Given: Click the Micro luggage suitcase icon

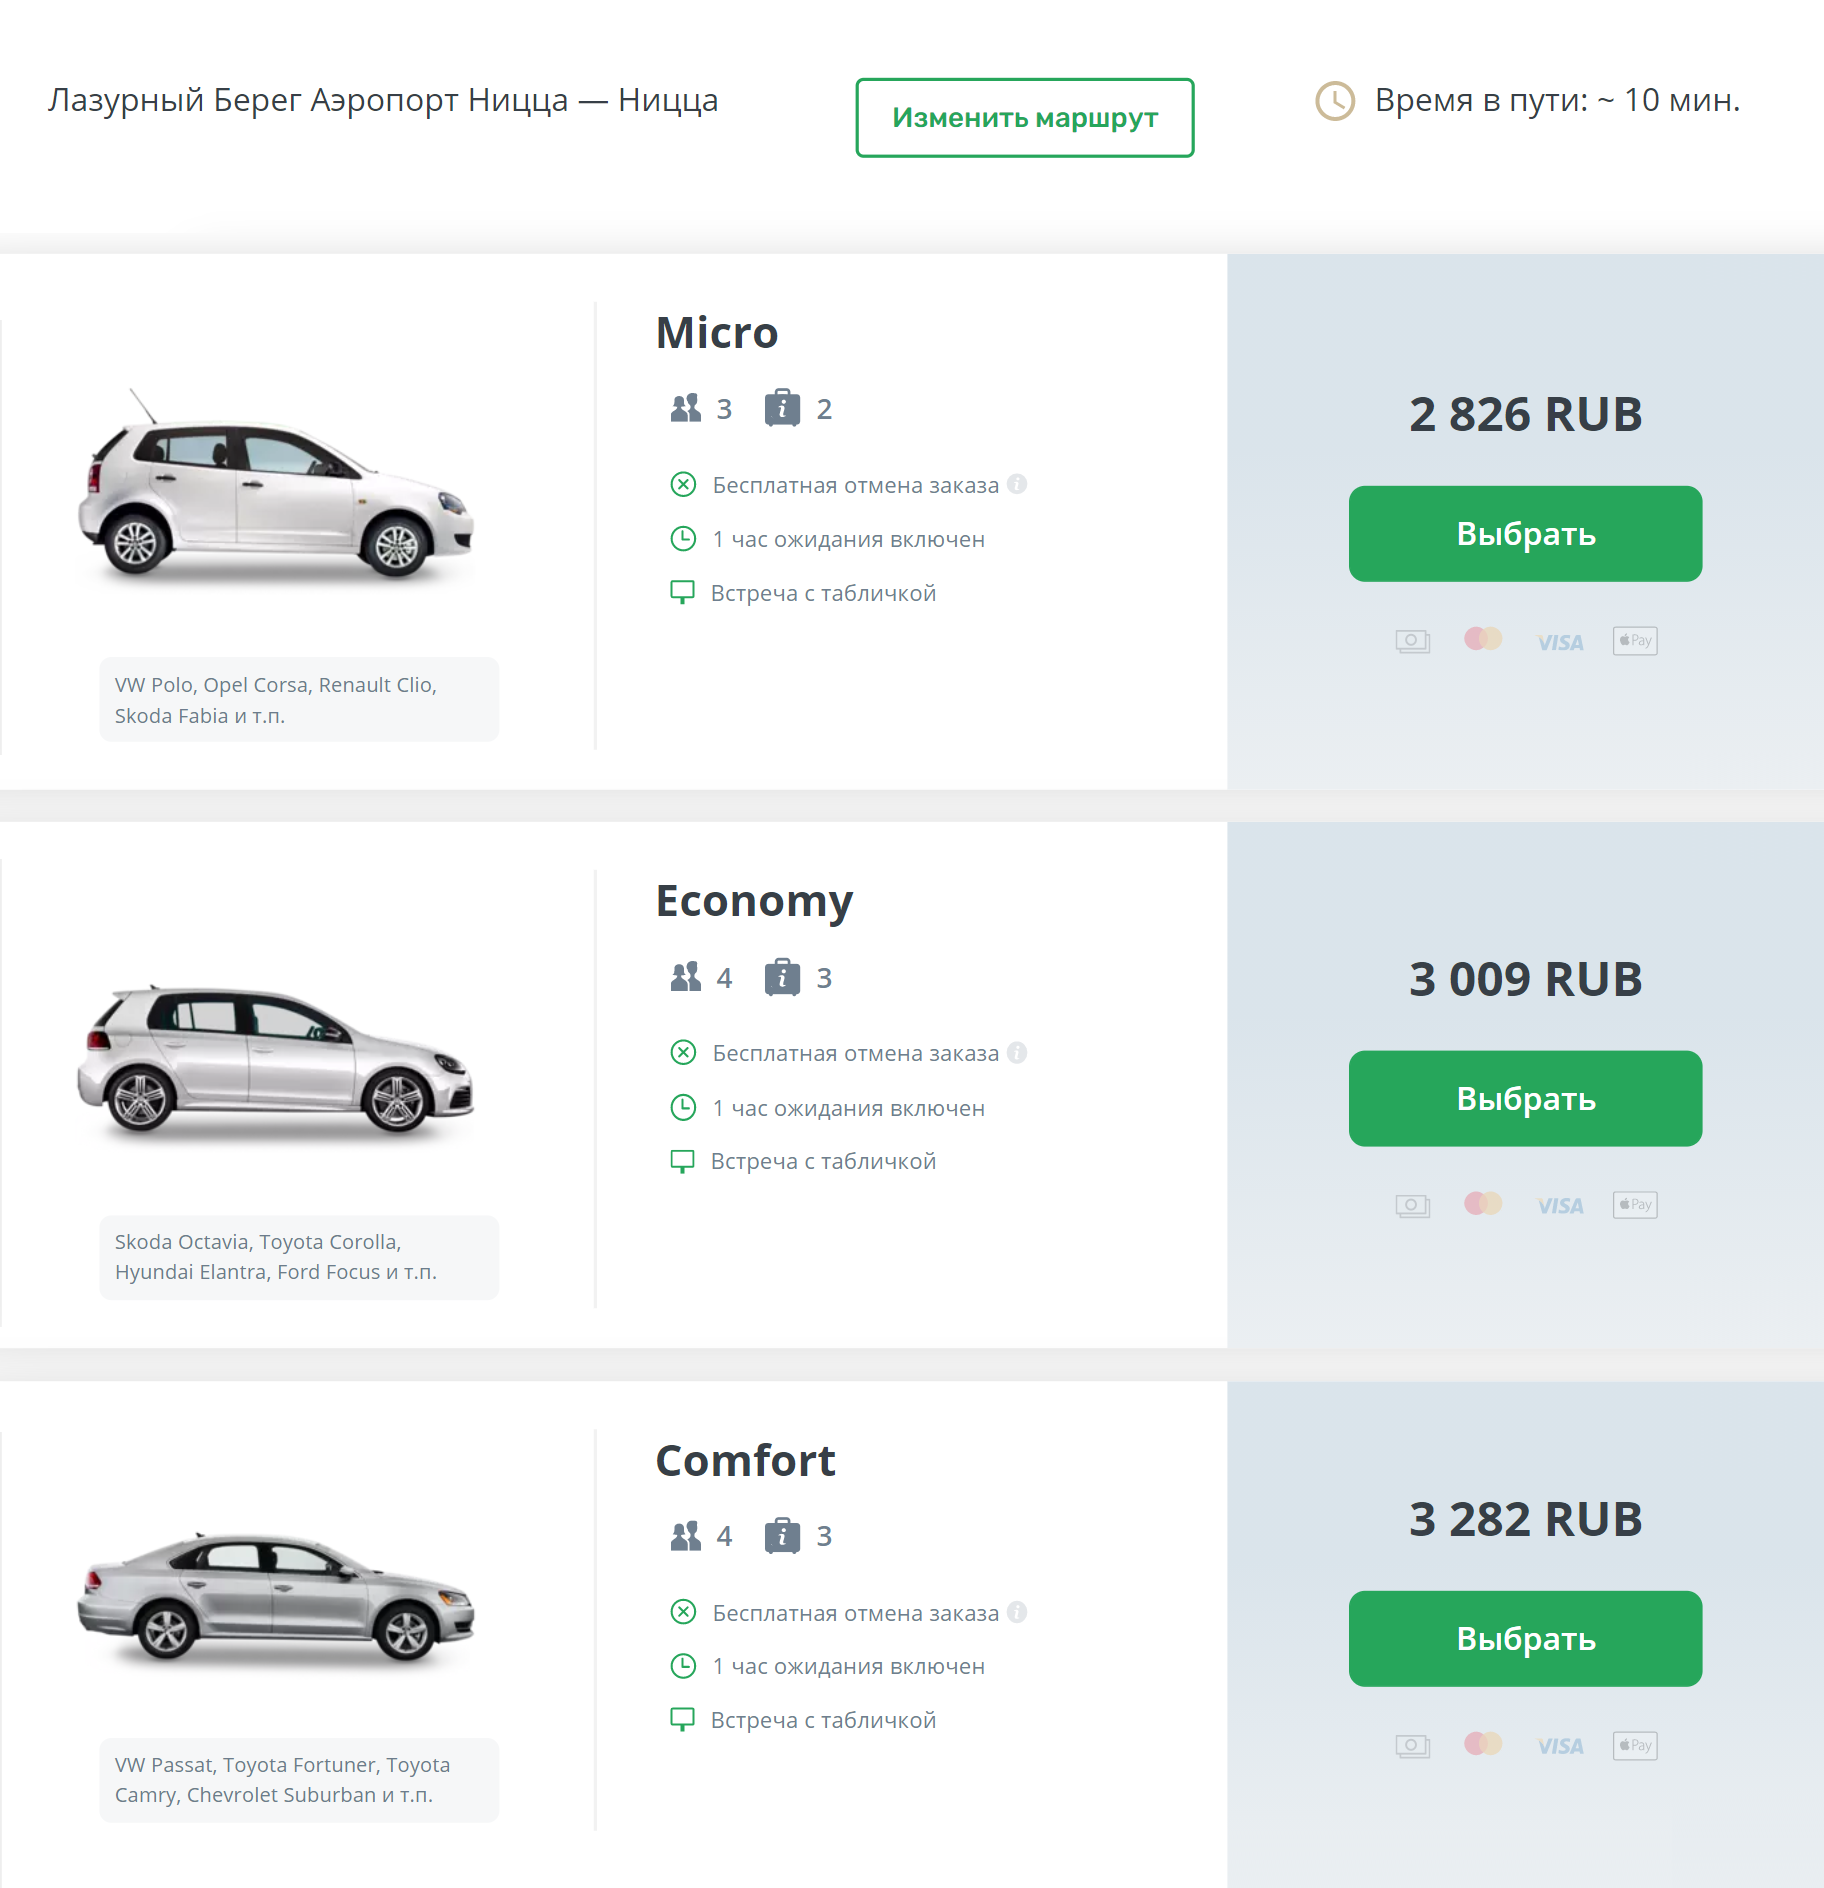Looking at the screenshot, I should tap(782, 408).
